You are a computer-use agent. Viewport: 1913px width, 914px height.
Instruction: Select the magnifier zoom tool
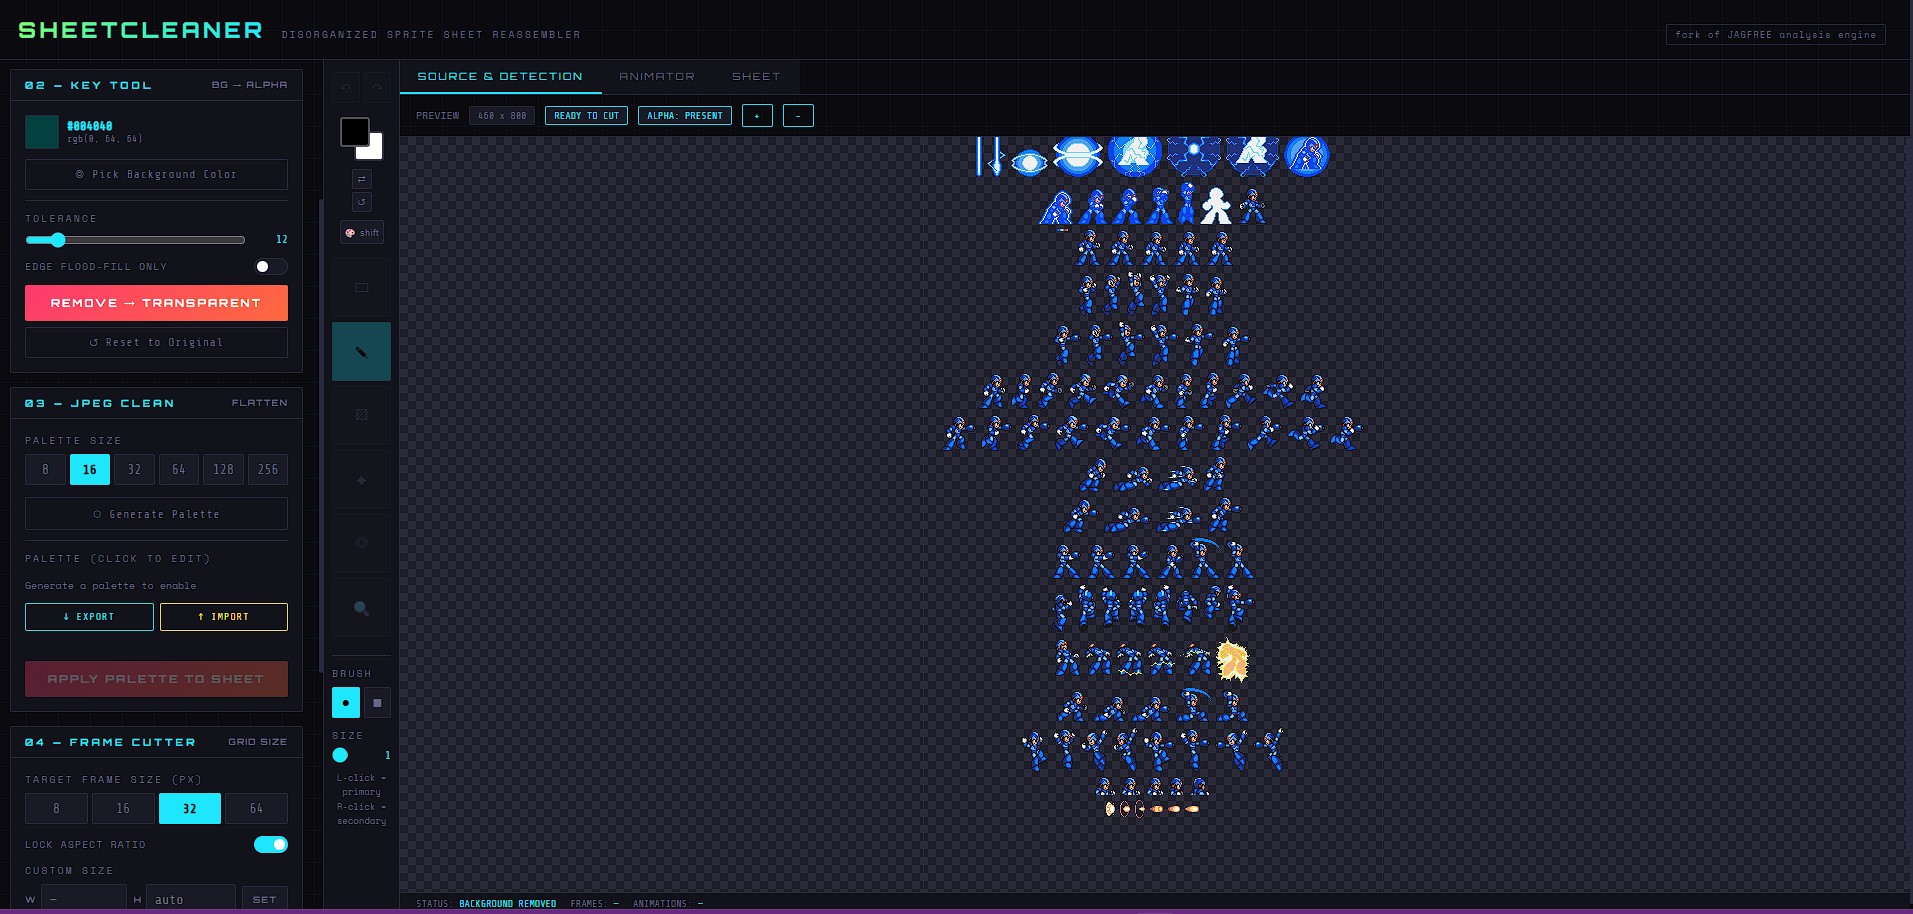361,607
